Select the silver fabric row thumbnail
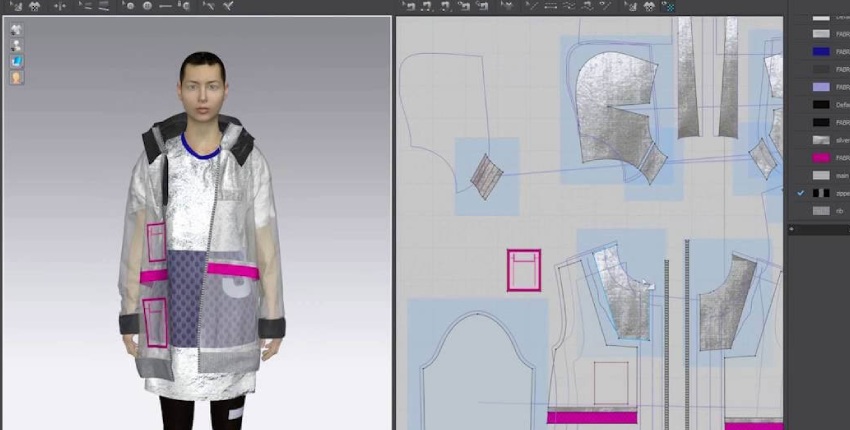850x430 pixels. pos(821,140)
